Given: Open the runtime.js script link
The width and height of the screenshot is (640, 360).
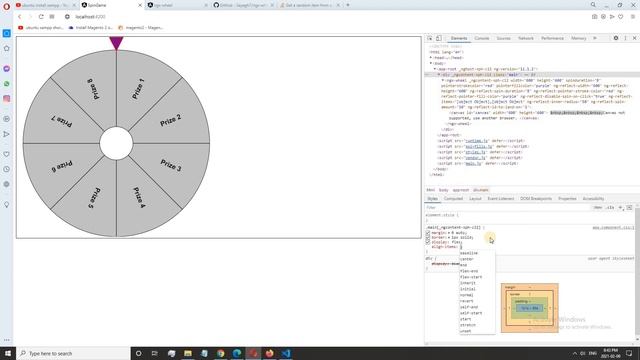Looking at the screenshot, I should point(476,141).
